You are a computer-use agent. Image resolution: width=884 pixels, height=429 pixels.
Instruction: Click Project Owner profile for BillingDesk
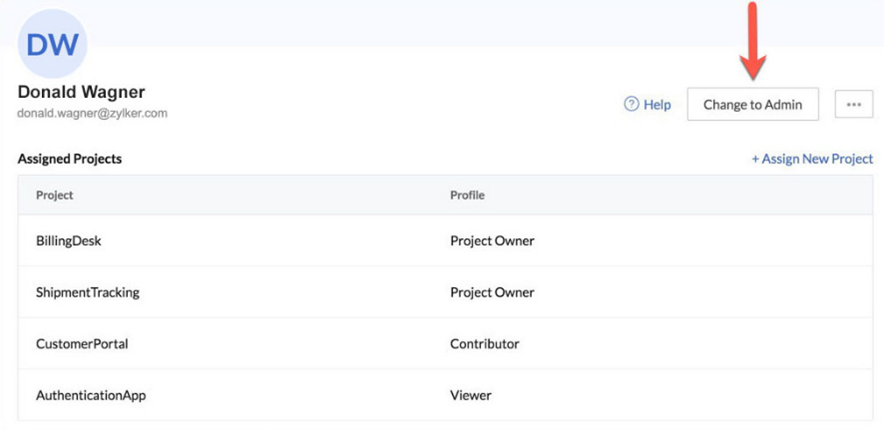[x=492, y=241]
